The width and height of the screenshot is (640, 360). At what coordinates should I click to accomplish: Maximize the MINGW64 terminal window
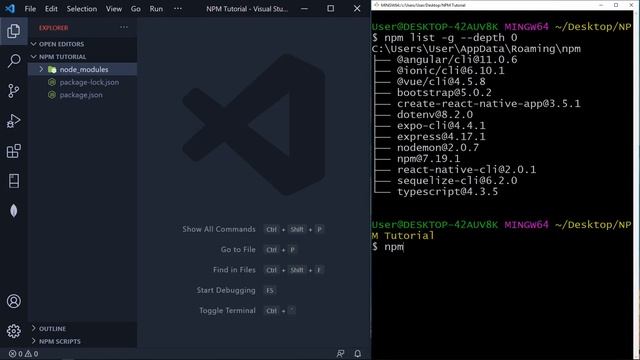point(616,5)
